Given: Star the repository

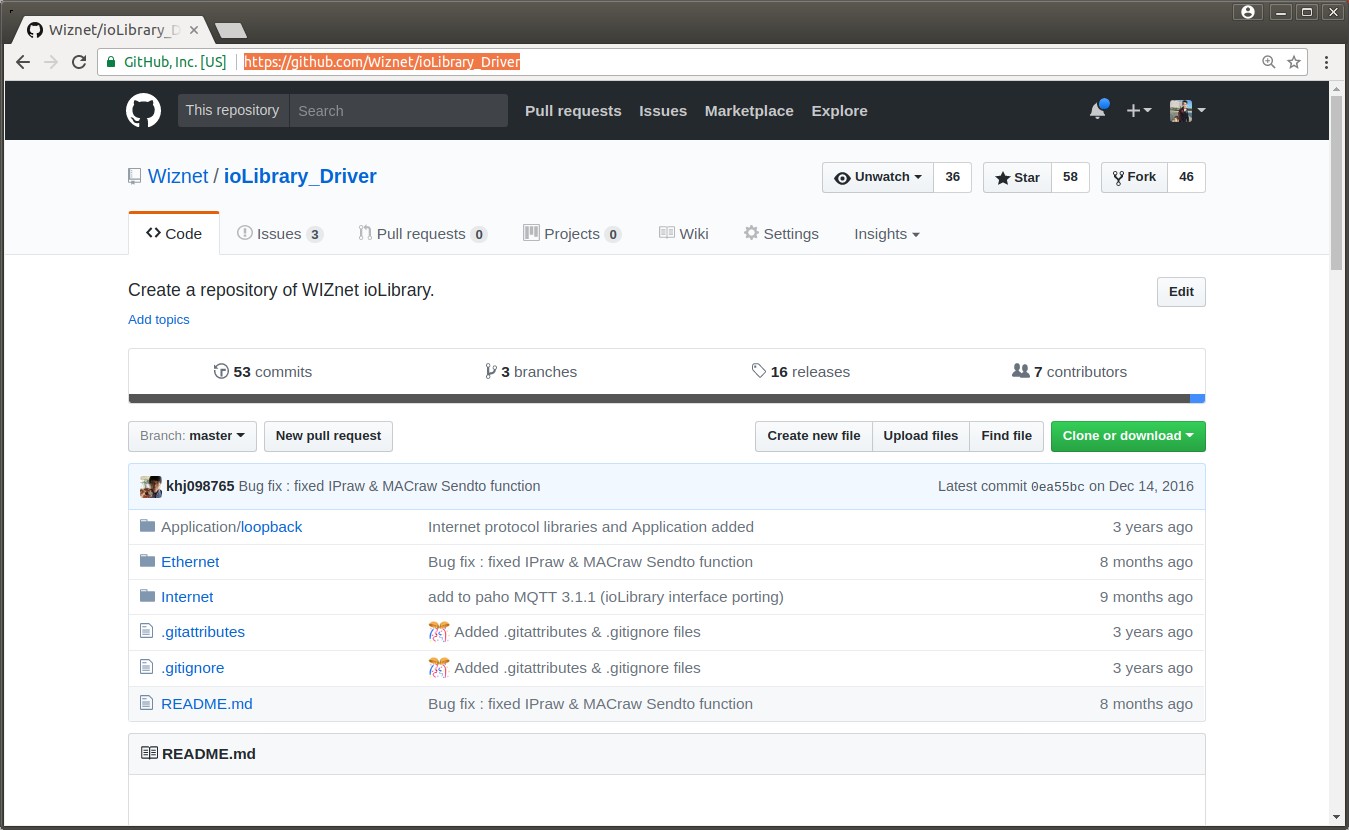Looking at the screenshot, I should tap(1017, 177).
